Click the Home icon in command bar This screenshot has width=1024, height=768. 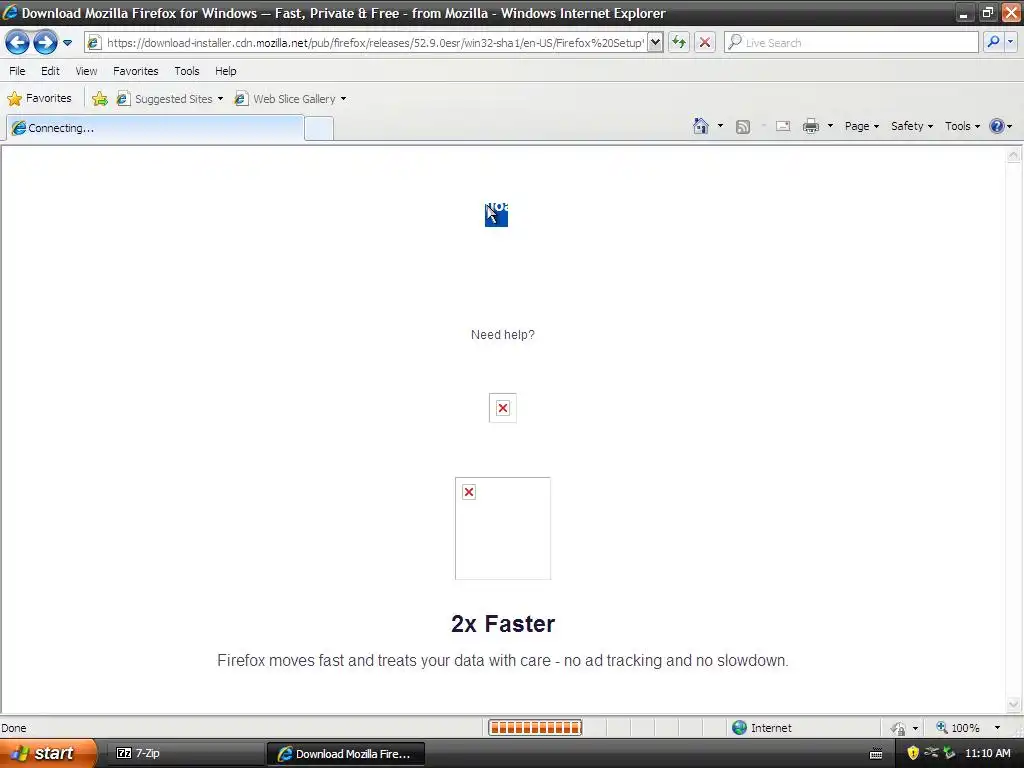(x=701, y=126)
